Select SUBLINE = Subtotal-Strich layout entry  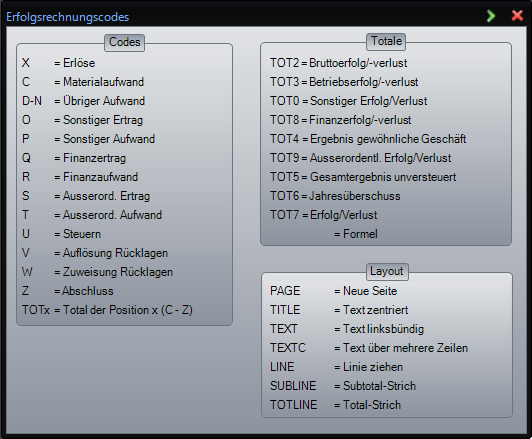[343, 386]
